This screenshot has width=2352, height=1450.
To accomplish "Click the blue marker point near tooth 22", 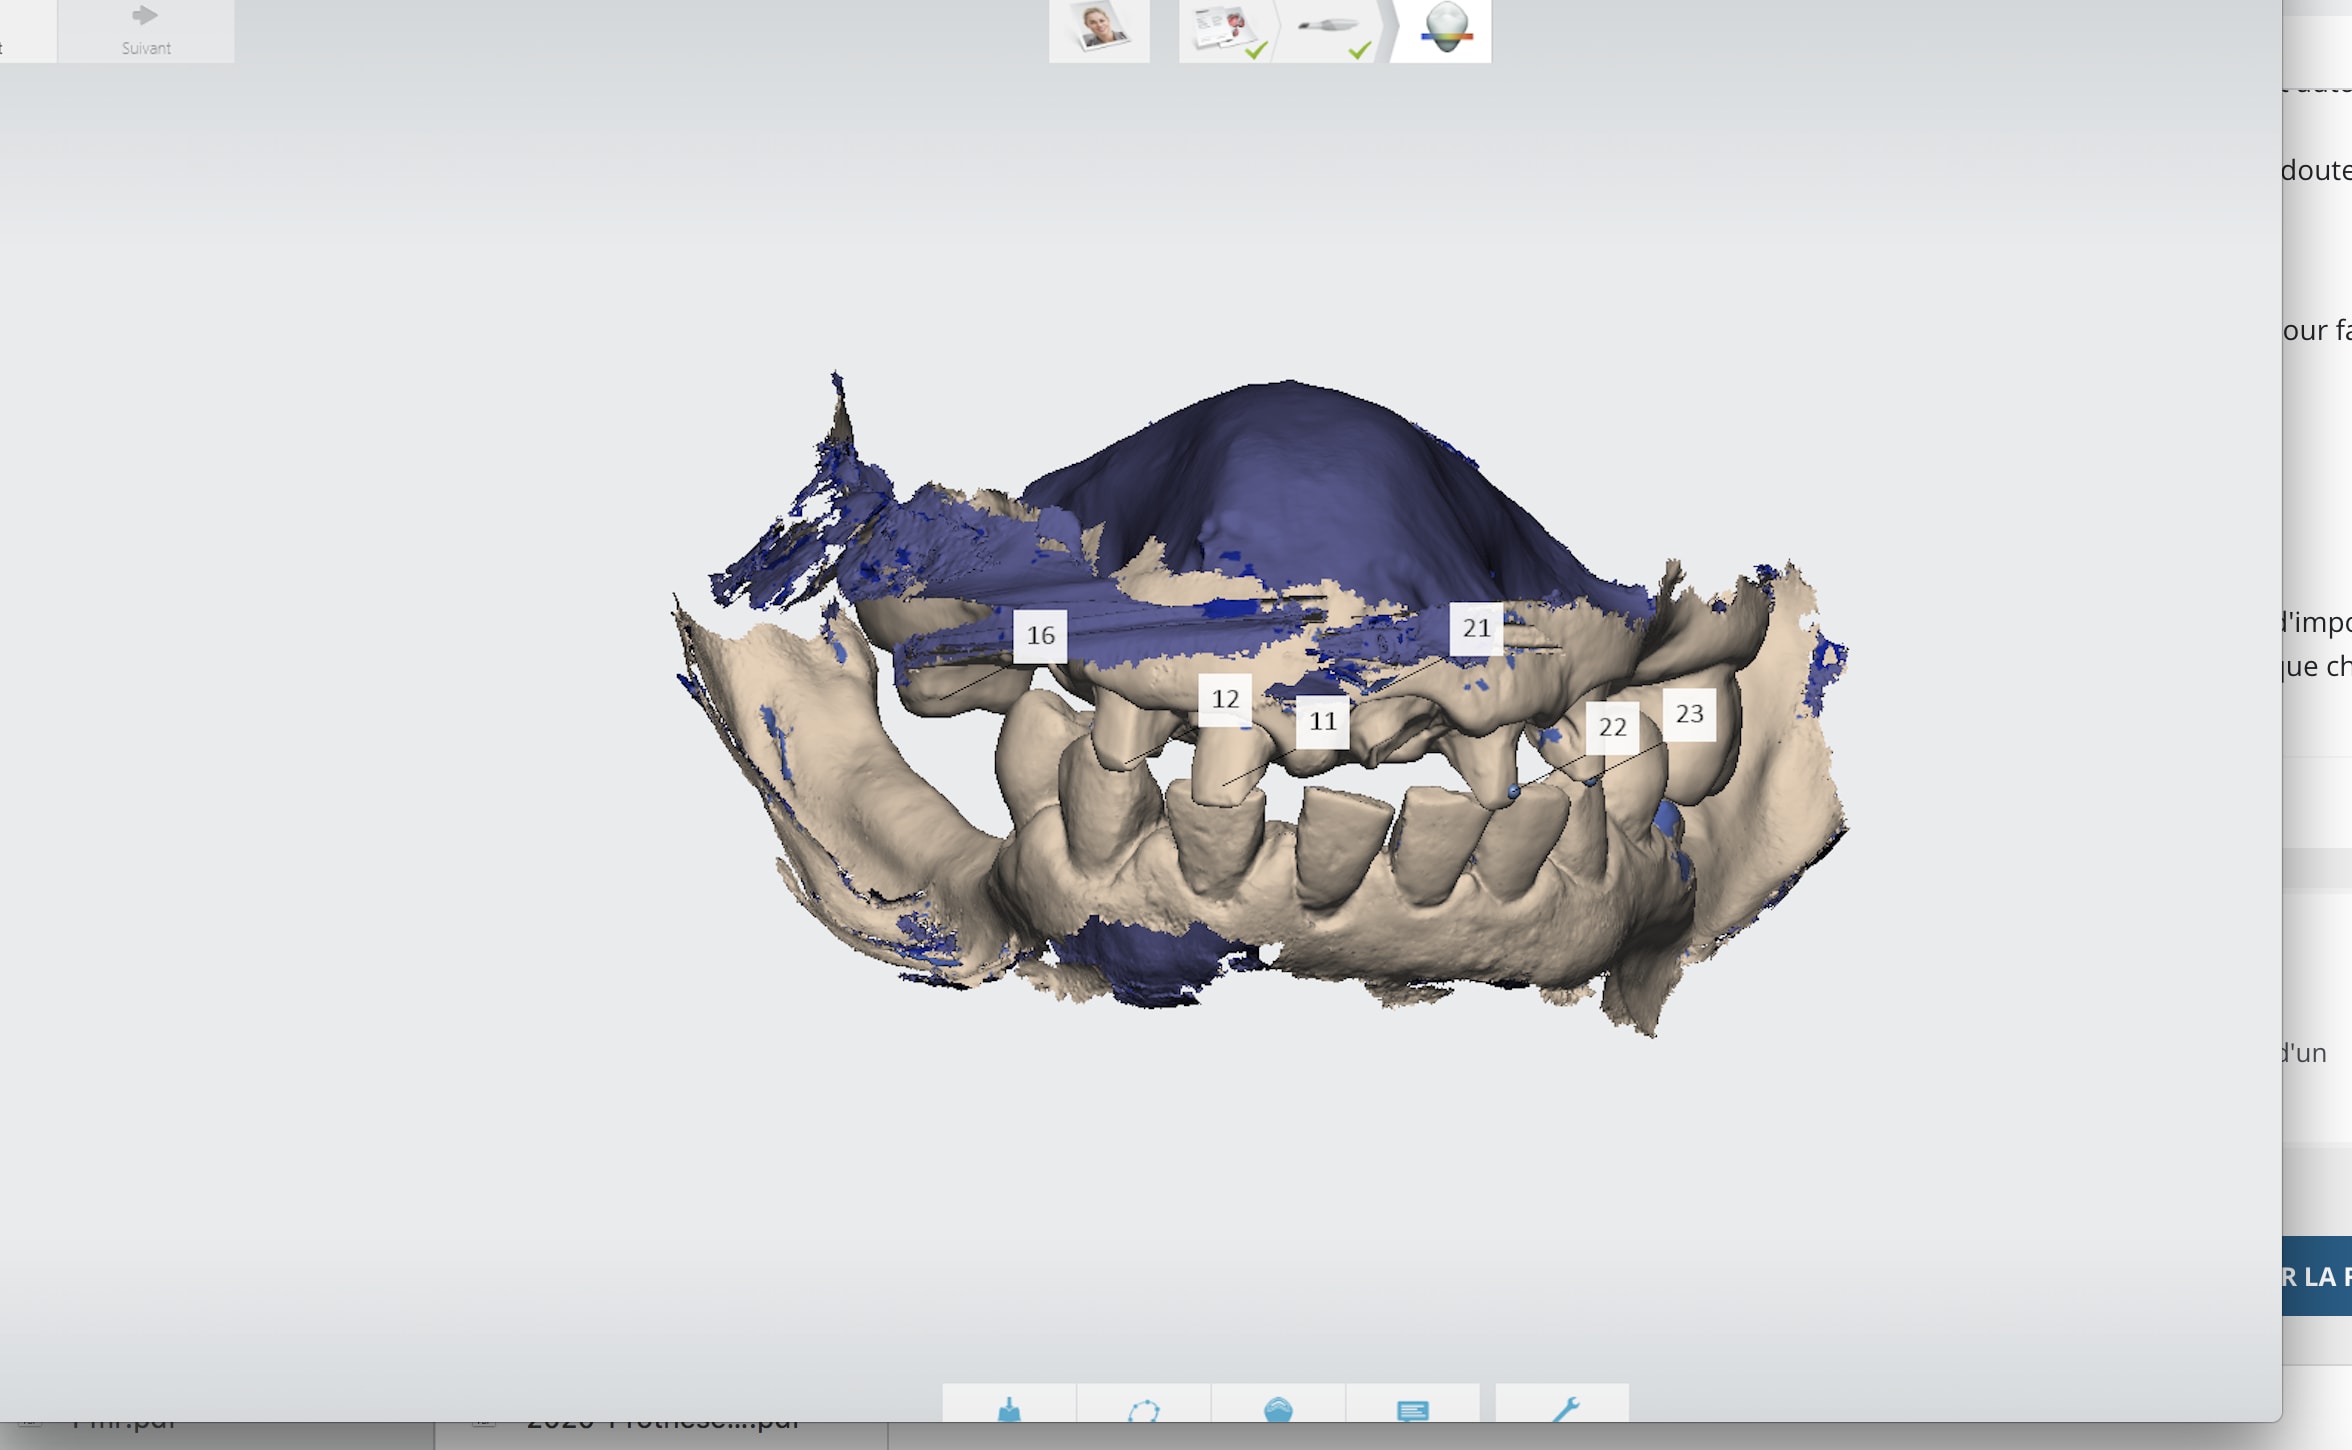I will point(1514,792).
